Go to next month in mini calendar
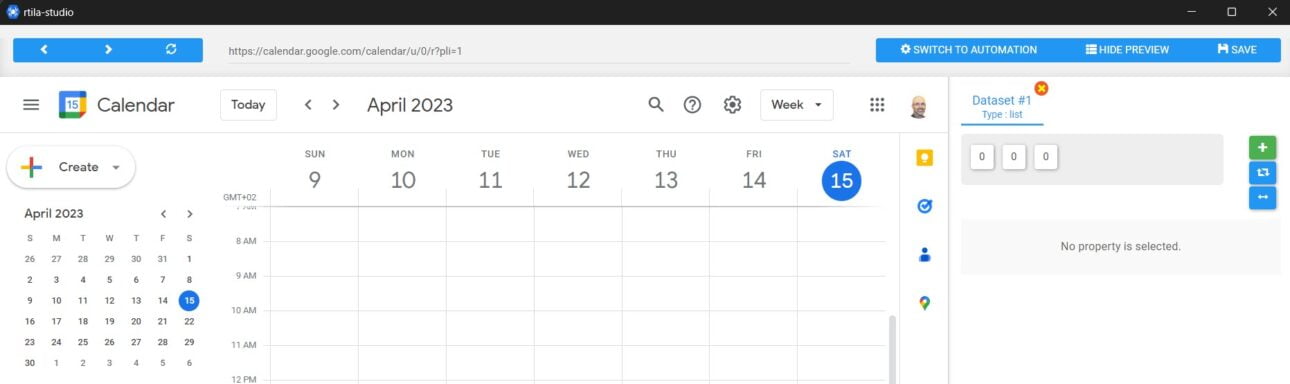Viewport: 1290px width, 384px height. pos(190,213)
